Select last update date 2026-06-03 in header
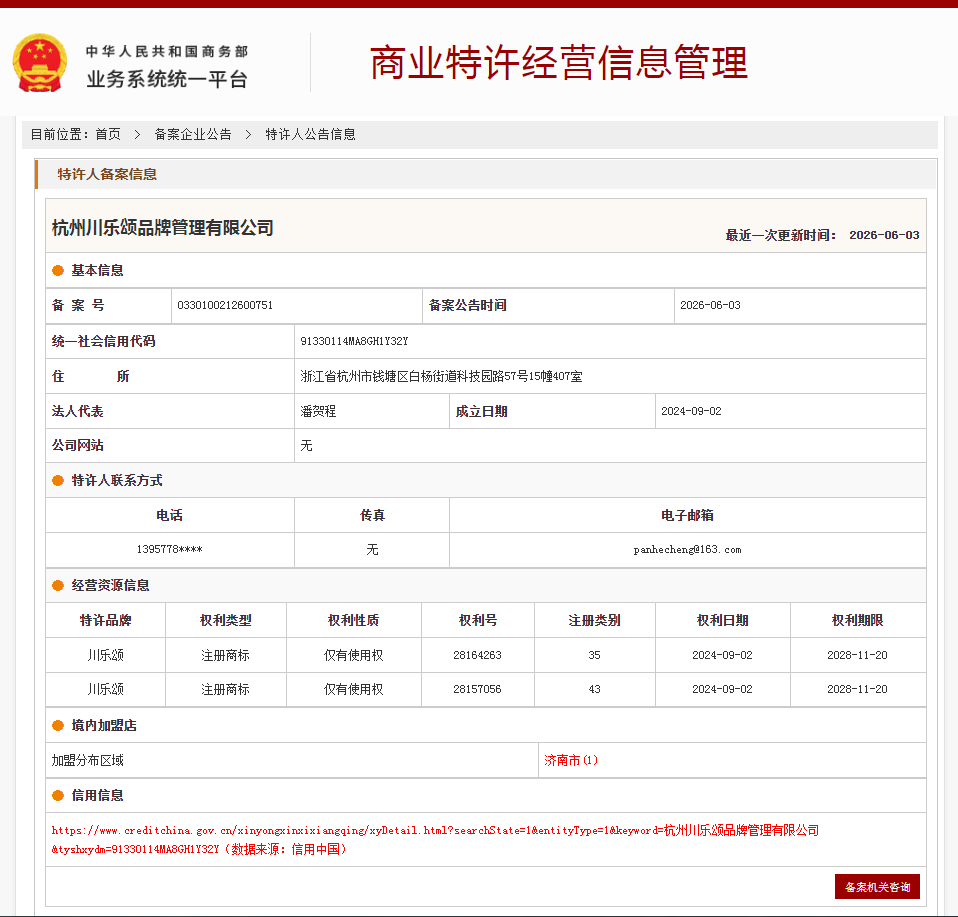The width and height of the screenshot is (958, 917). coord(884,235)
